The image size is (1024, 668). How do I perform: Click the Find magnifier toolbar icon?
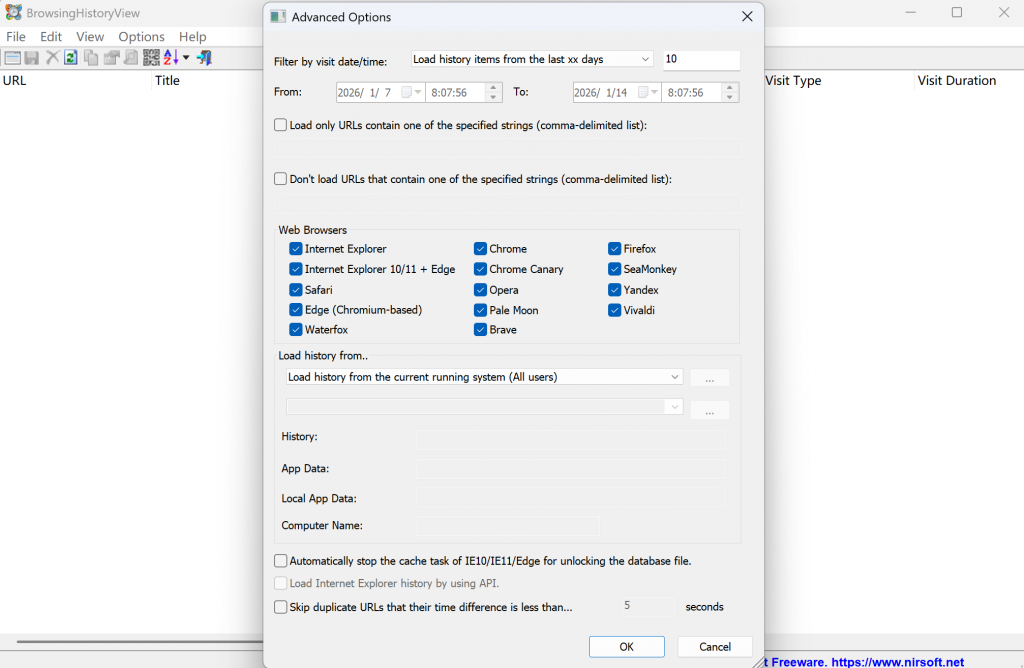131,58
